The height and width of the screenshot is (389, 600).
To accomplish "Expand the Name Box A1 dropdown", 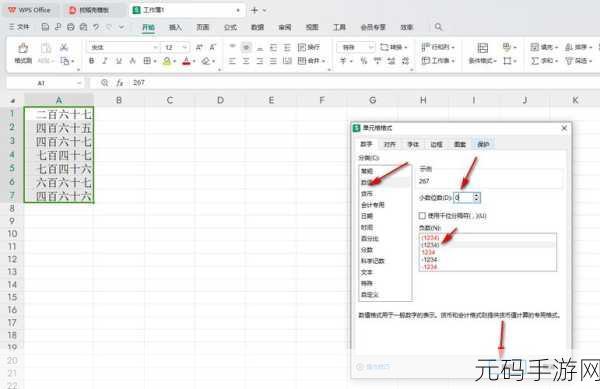I will click(79, 83).
